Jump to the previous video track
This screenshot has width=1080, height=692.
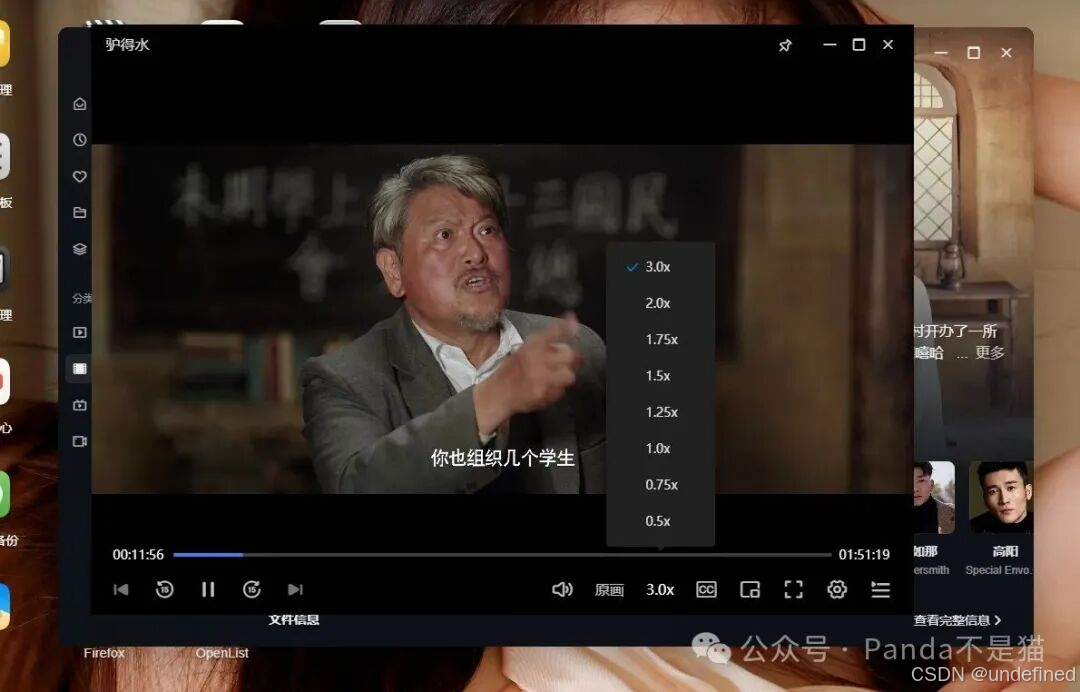click(121, 589)
